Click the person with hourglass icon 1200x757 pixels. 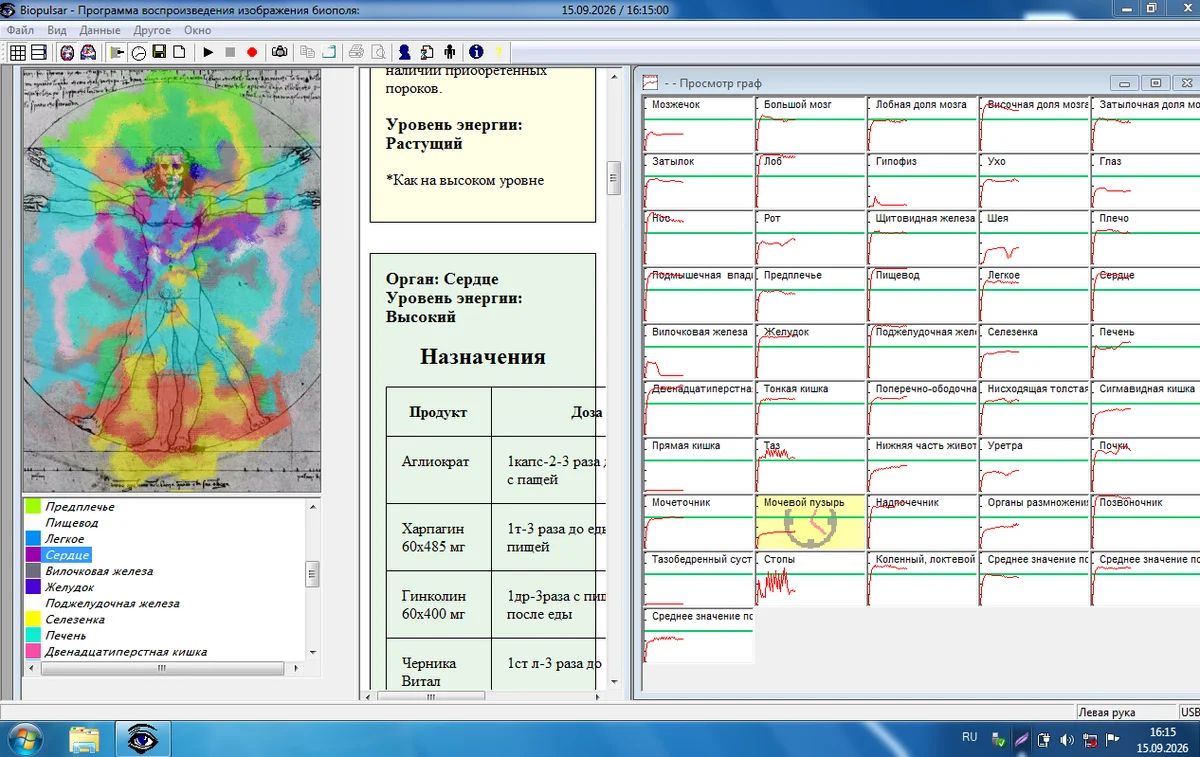(x=427, y=52)
